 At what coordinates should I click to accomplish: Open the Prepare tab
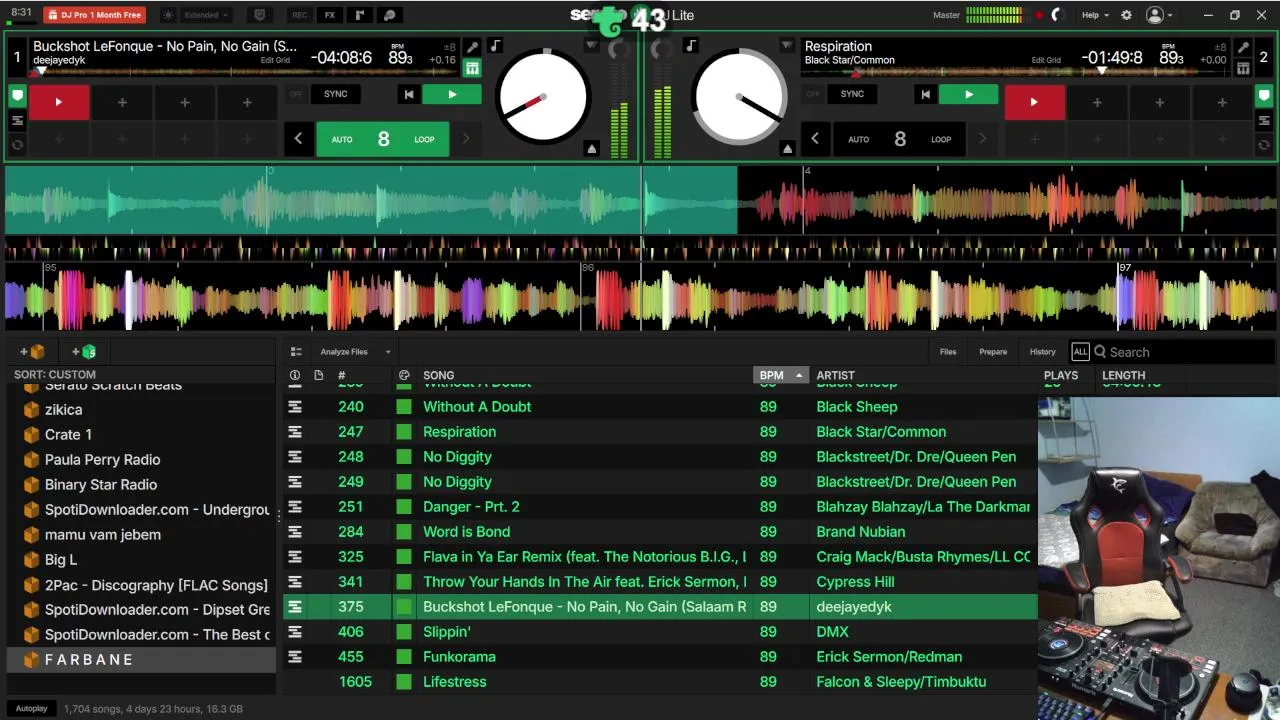993,352
